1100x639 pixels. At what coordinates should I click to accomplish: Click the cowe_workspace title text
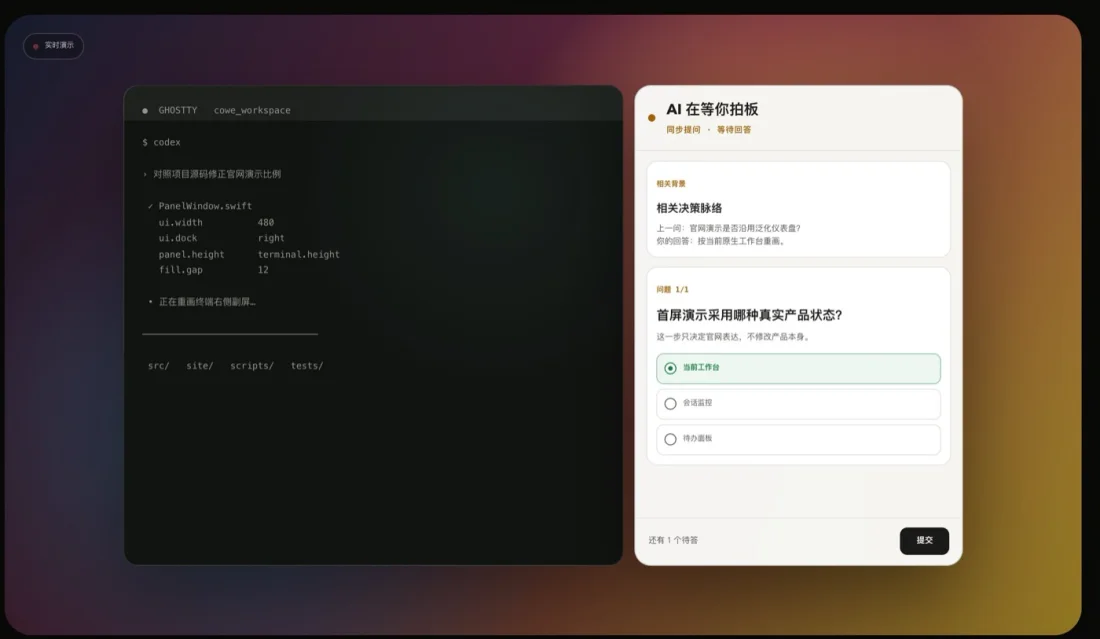point(252,110)
